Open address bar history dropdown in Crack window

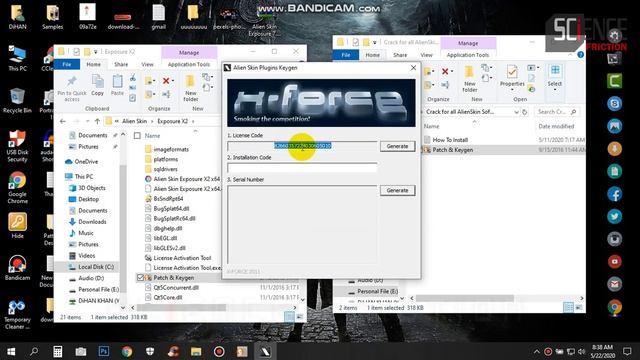click(x=516, y=112)
